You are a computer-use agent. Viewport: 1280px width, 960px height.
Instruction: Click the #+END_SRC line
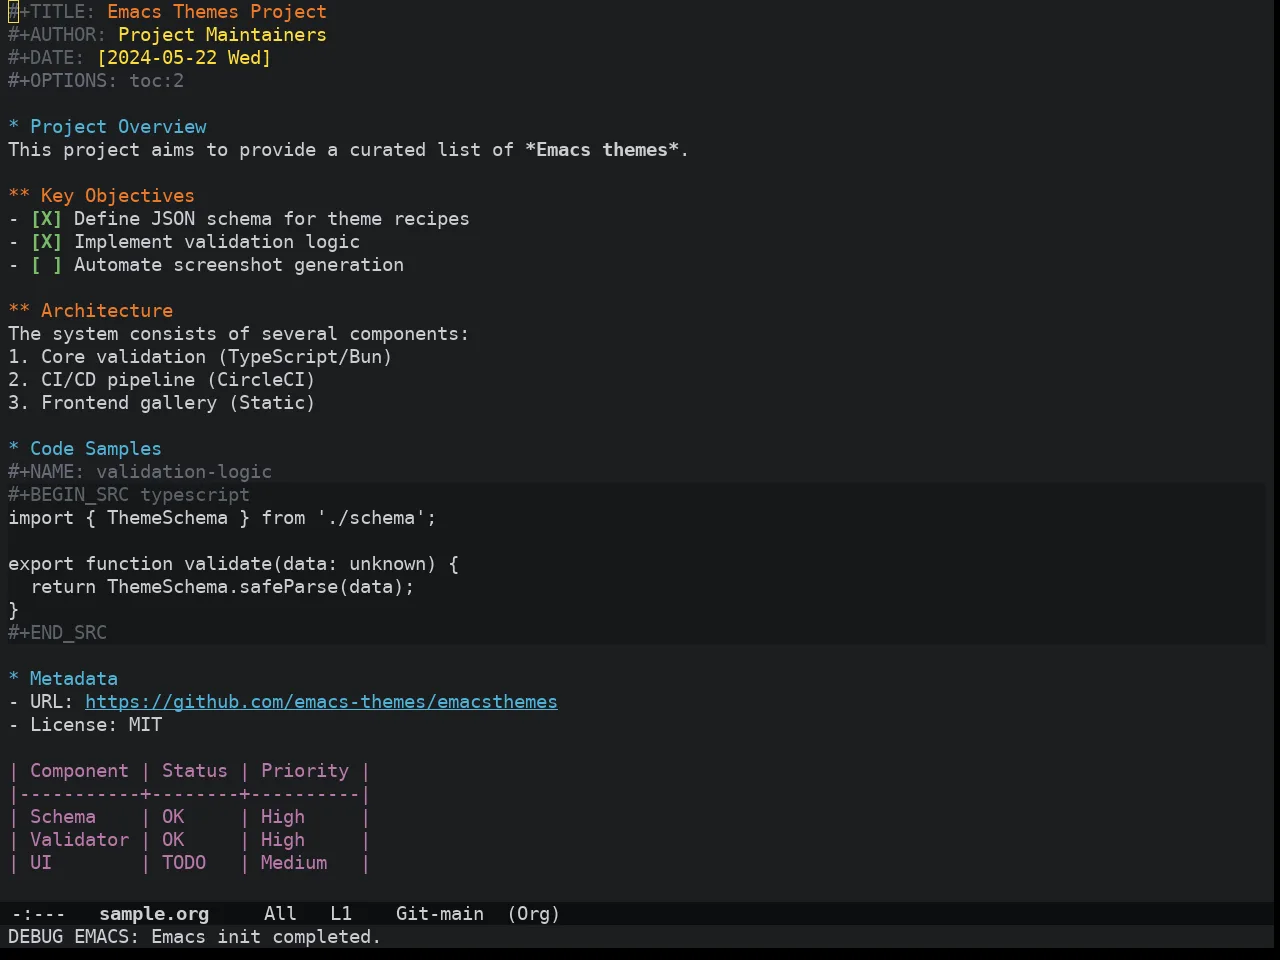click(x=57, y=633)
